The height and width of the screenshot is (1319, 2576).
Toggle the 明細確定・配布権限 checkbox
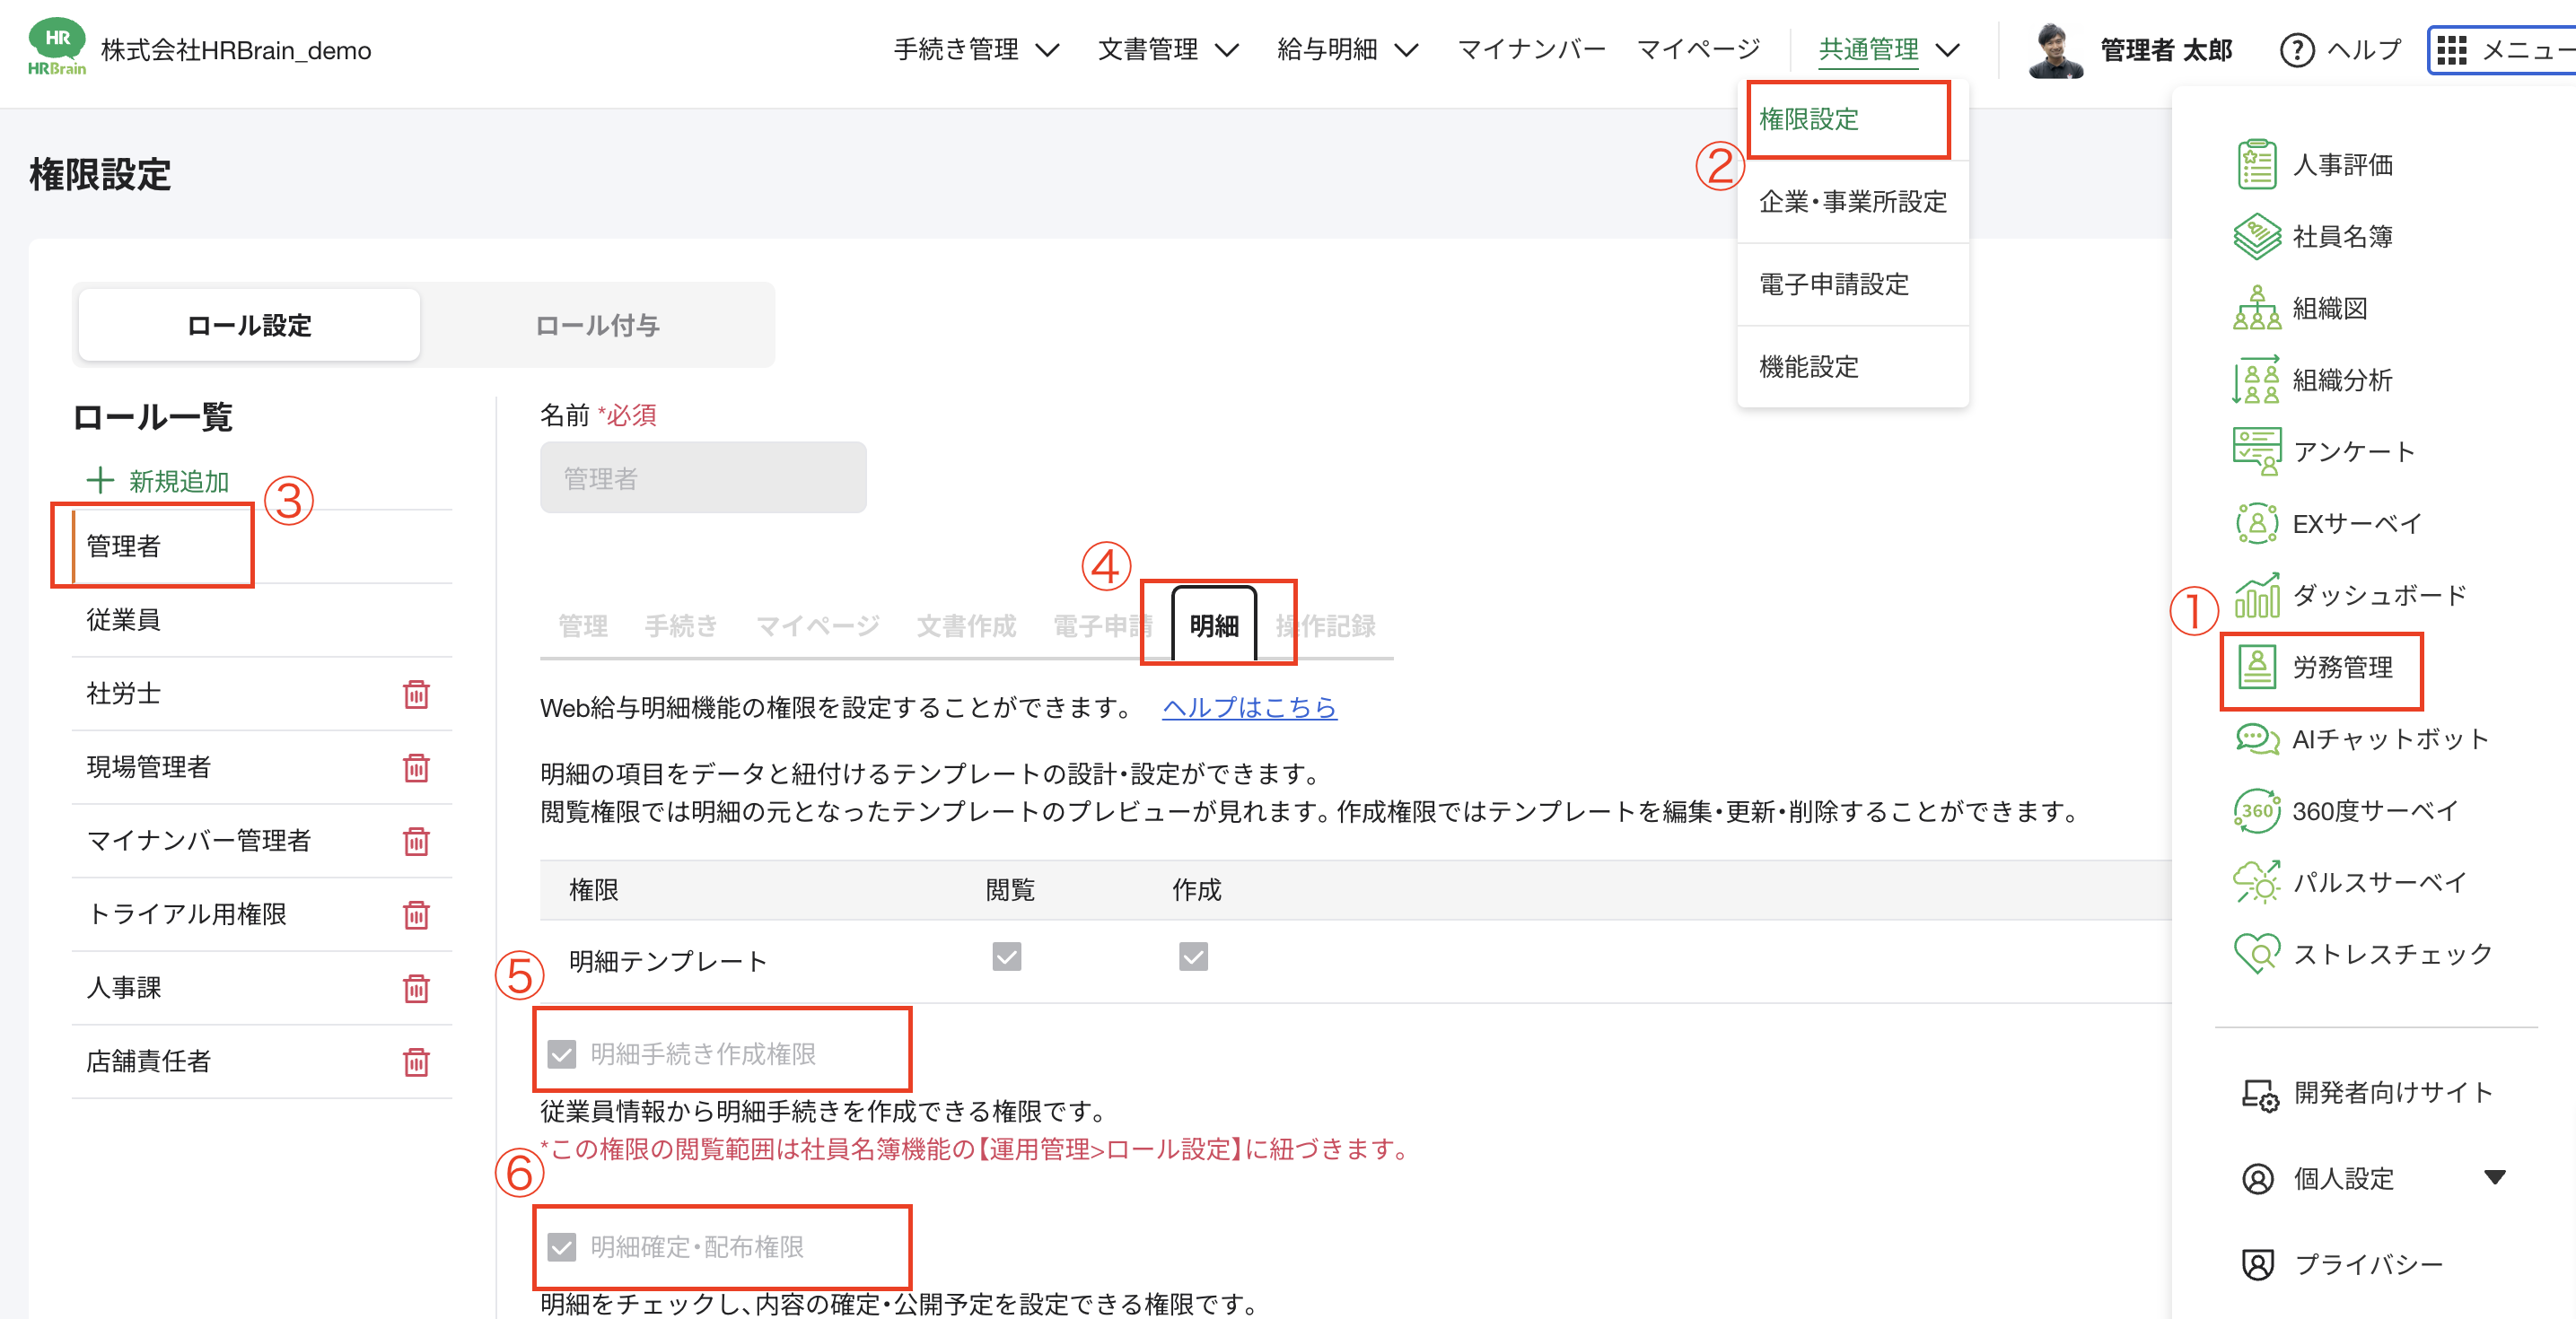pos(561,1247)
